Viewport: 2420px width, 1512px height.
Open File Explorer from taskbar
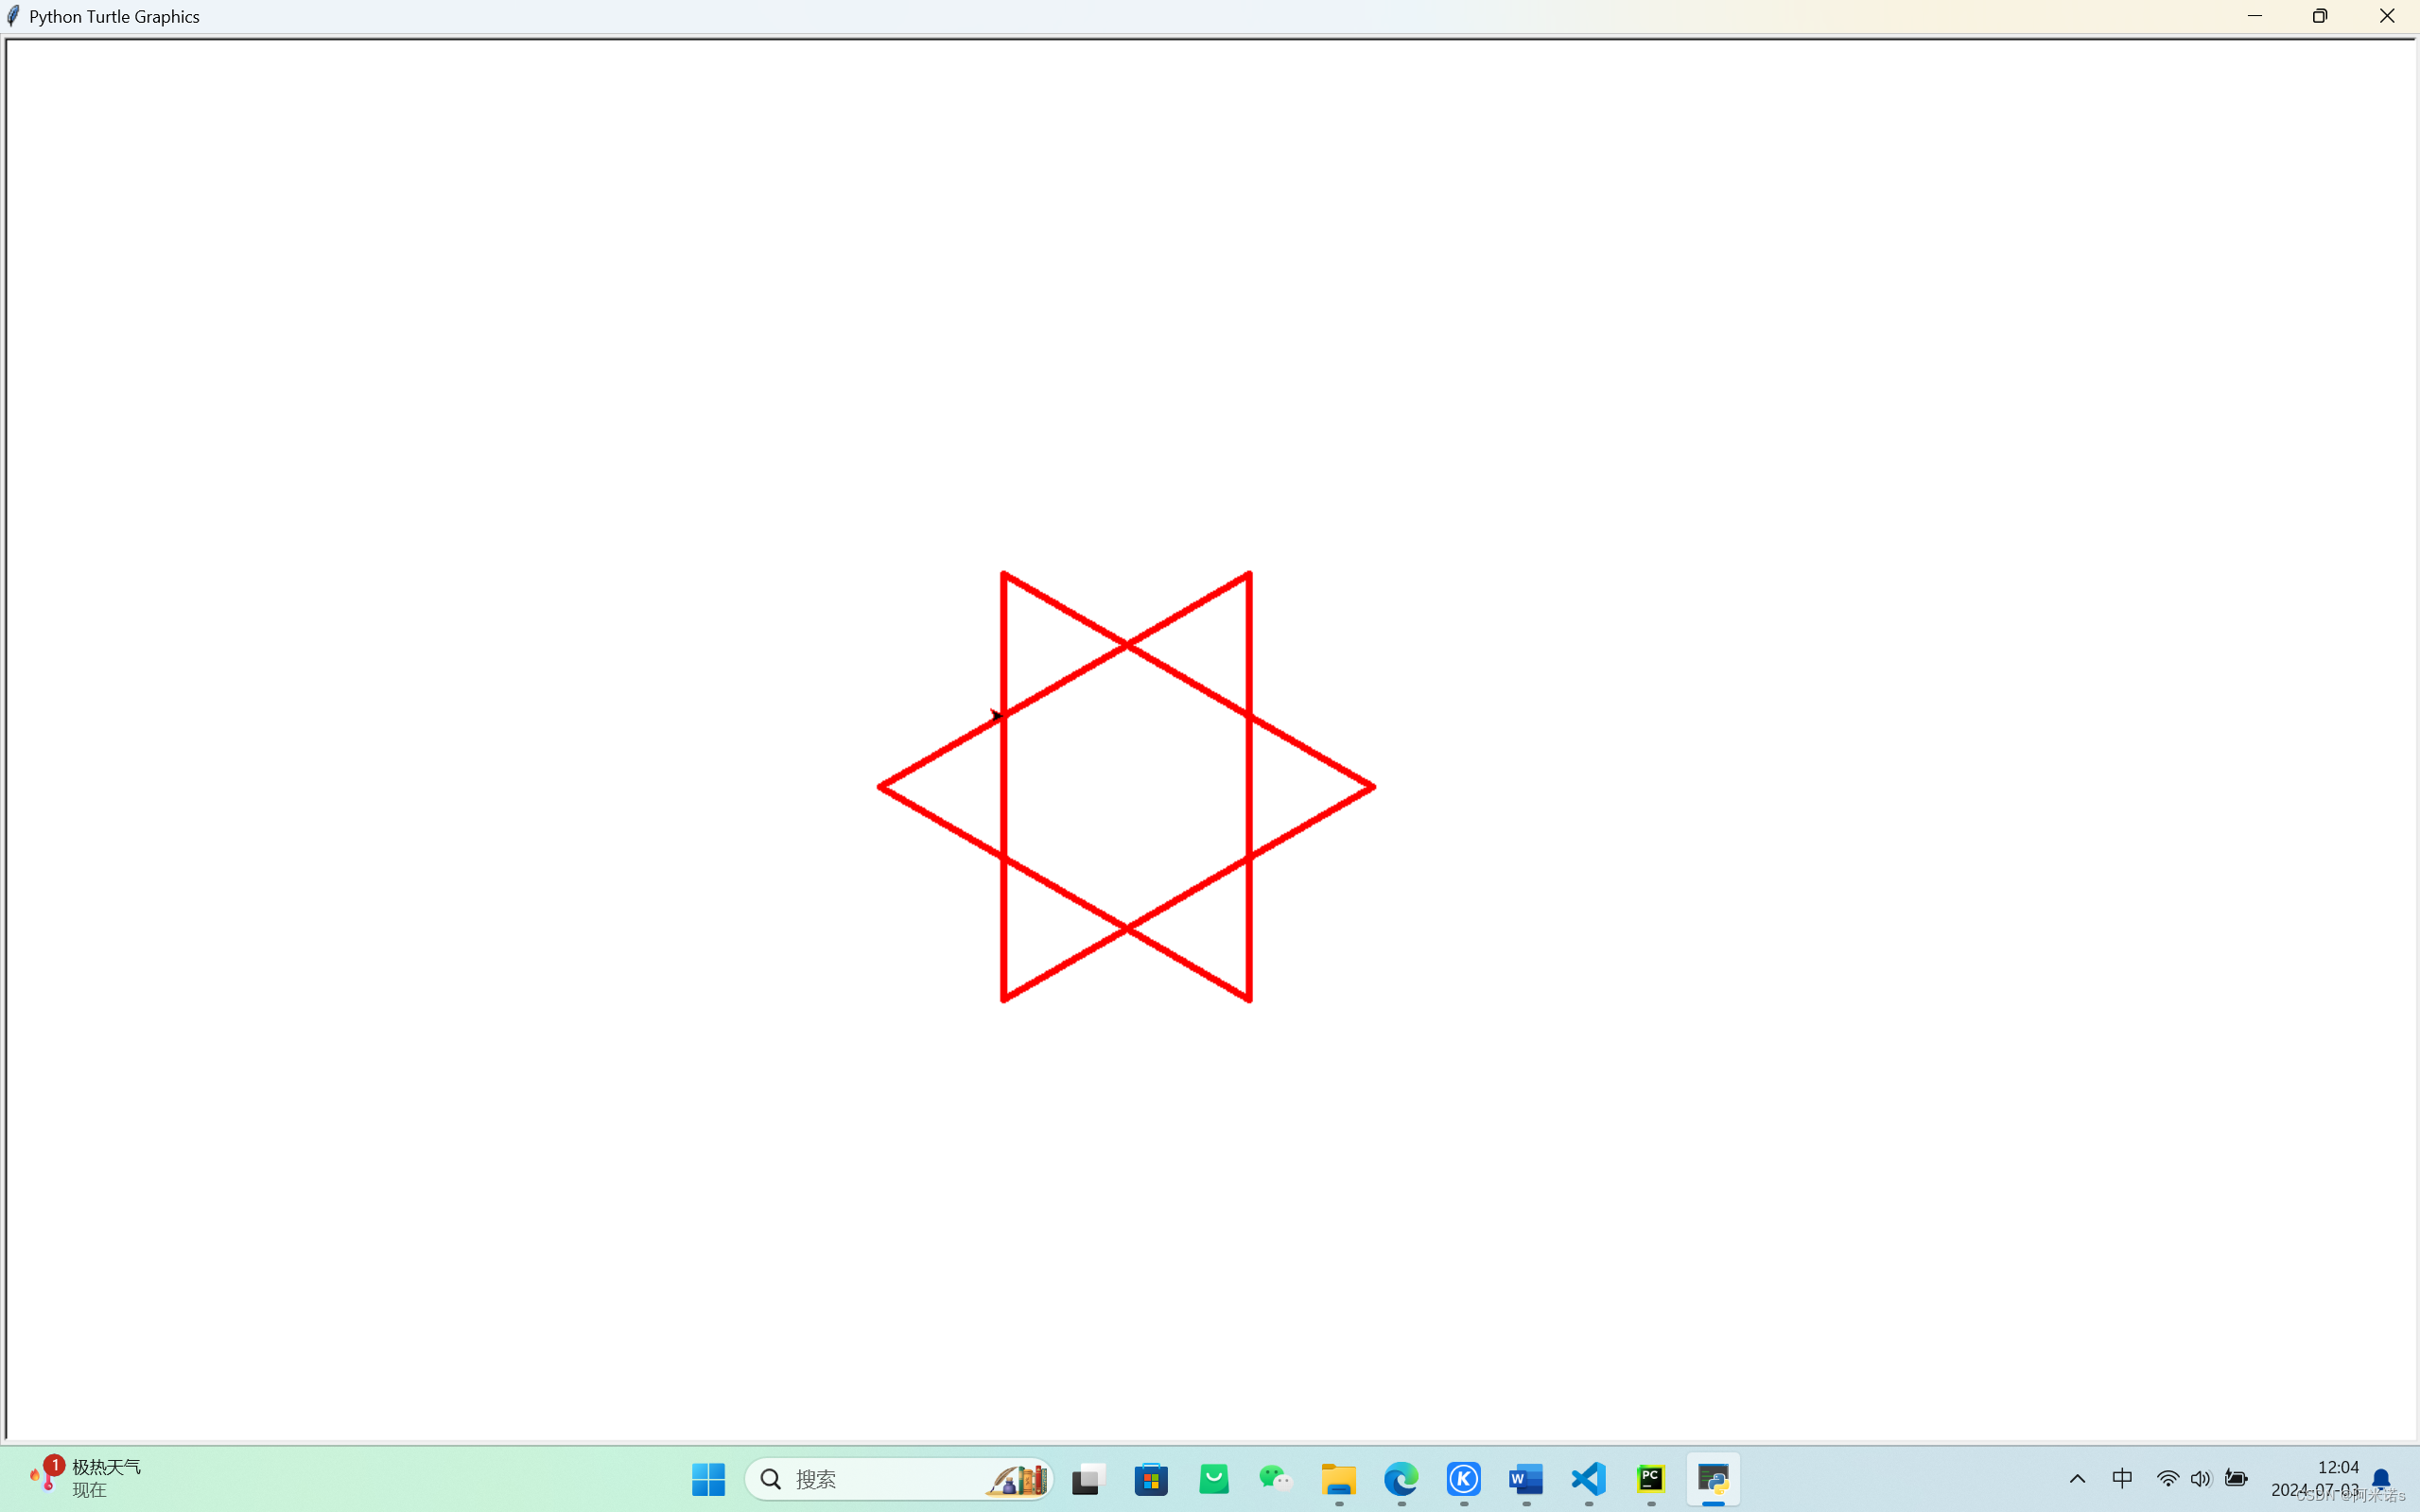click(x=1338, y=1479)
